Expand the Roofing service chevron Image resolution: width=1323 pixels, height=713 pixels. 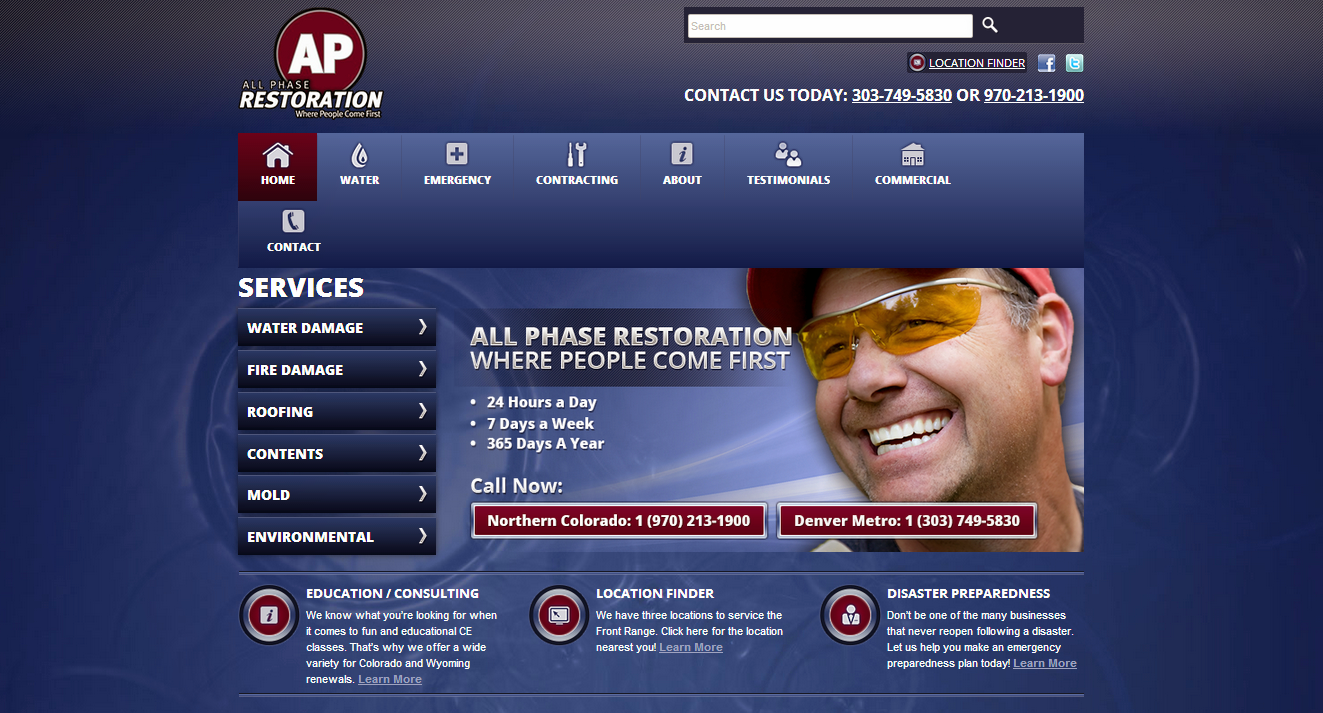(423, 410)
